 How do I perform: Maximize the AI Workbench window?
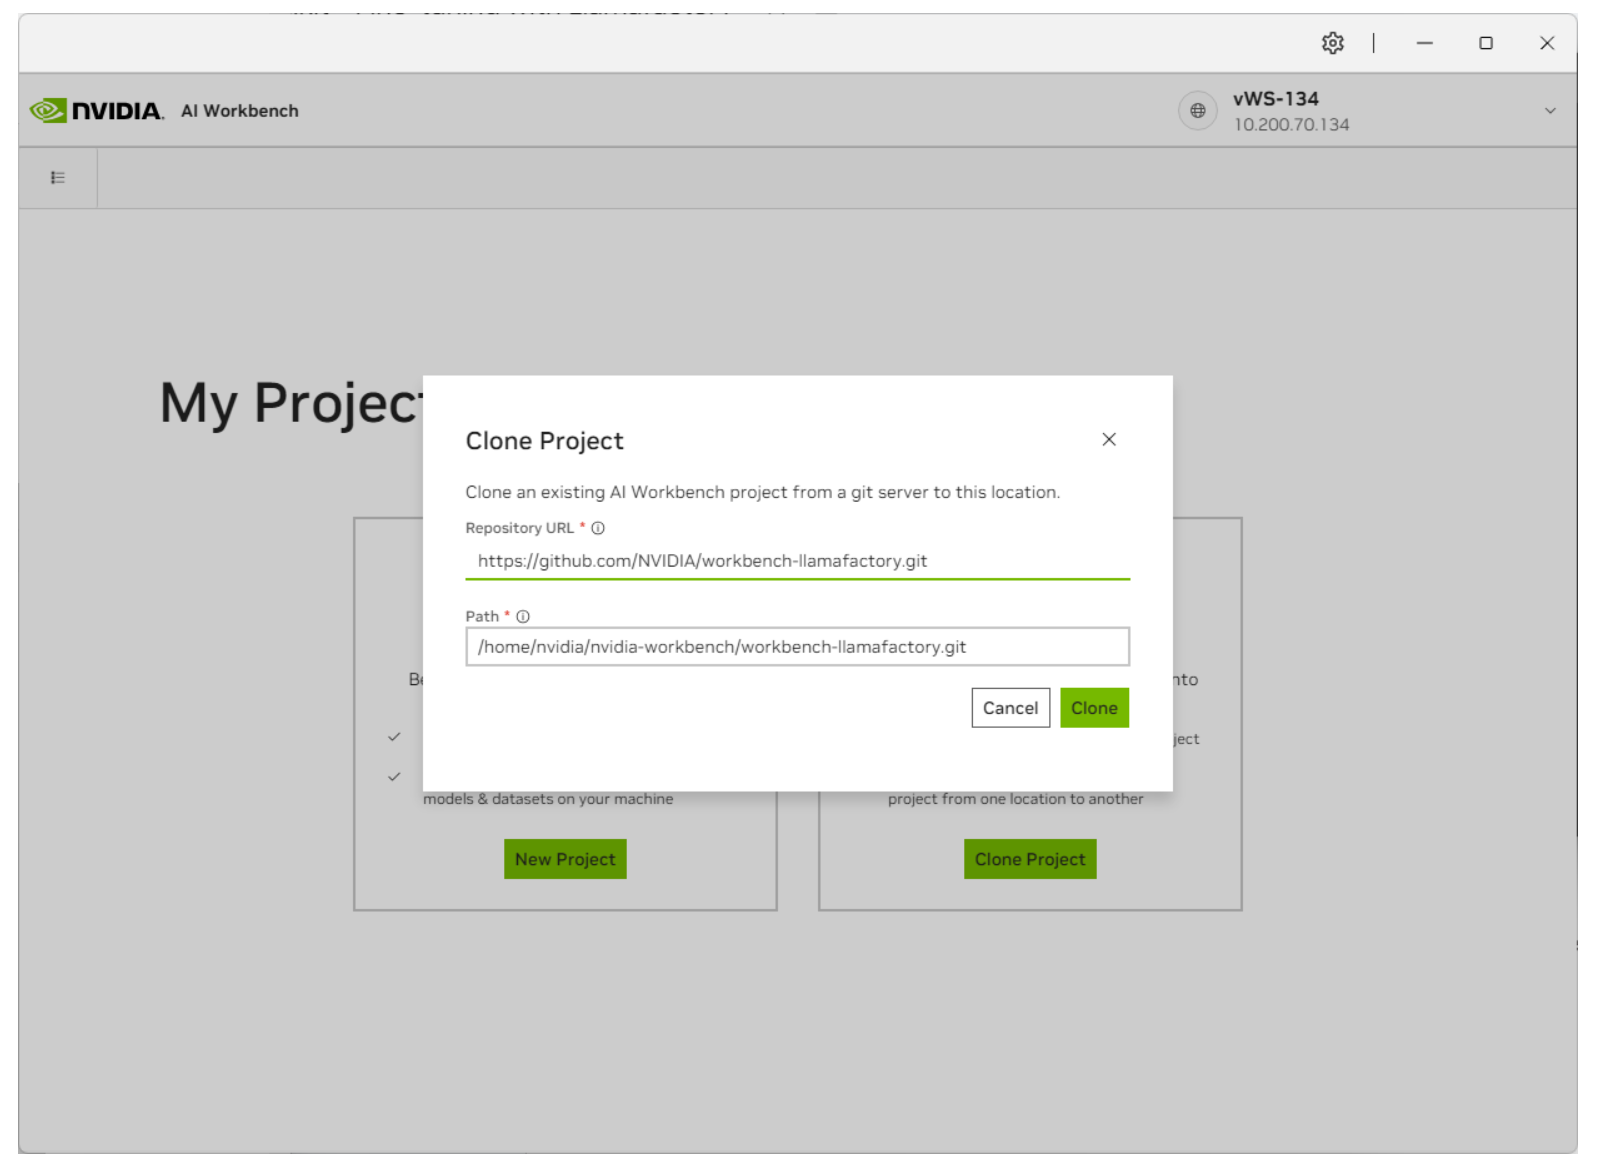(x=1486, y=43)
